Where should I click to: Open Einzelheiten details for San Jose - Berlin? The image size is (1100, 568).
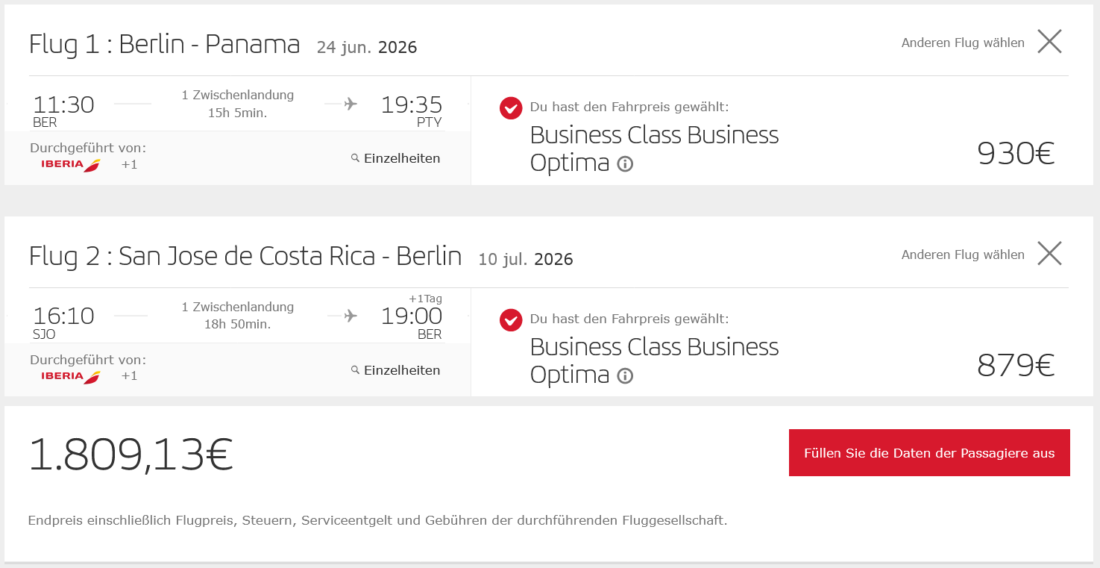(401, 370)
